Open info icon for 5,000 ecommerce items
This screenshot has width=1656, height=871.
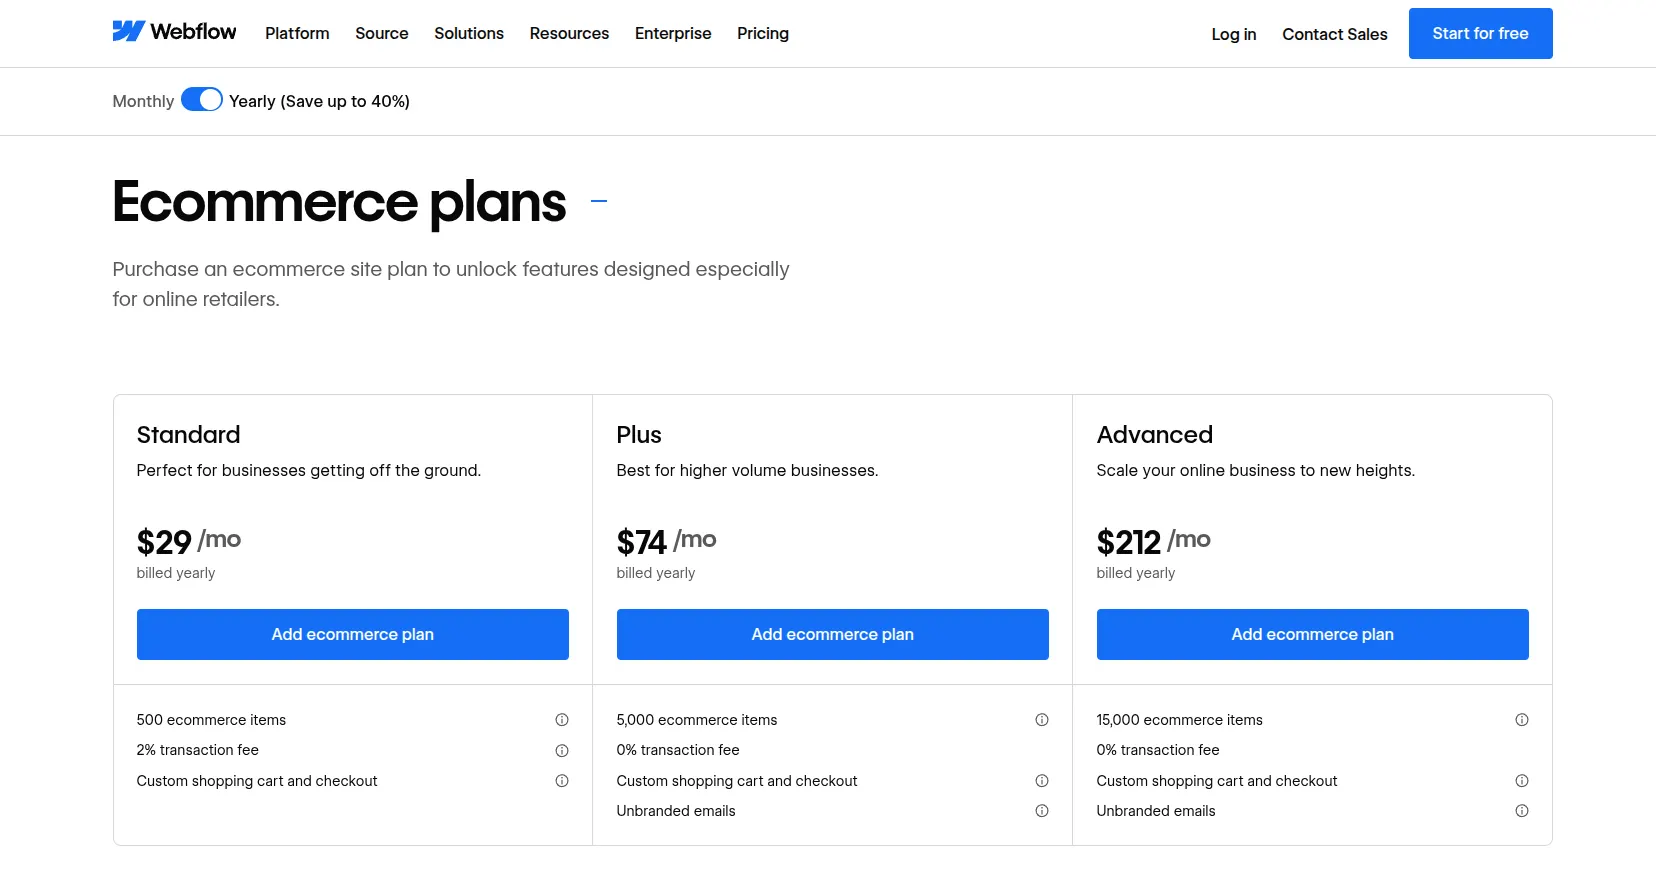tap(1042, 720)
